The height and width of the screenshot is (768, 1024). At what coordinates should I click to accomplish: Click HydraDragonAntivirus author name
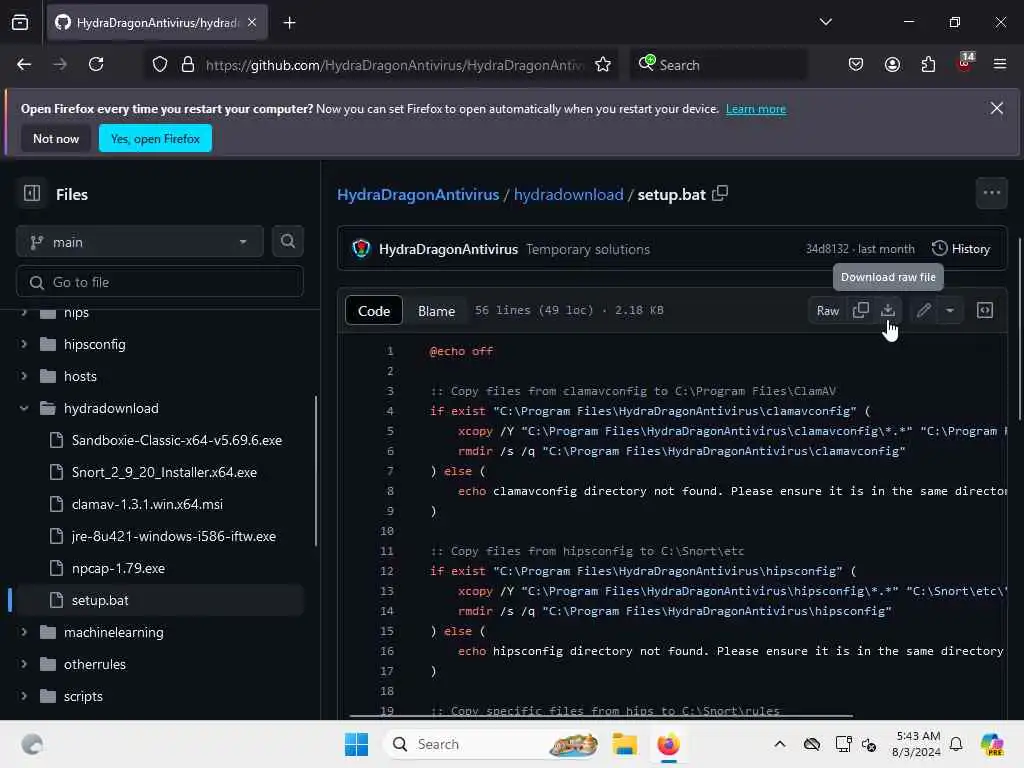[x=448, y=249]
